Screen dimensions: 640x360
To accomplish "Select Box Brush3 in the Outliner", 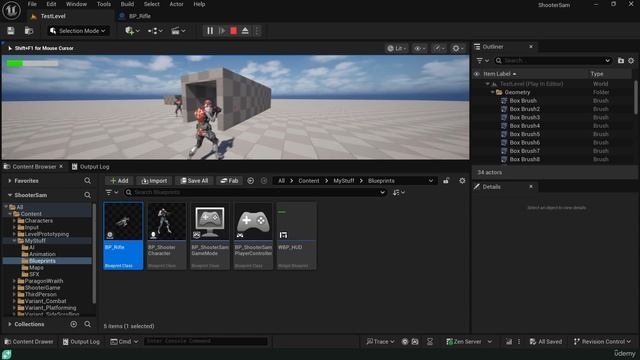I will pos(524,117).
